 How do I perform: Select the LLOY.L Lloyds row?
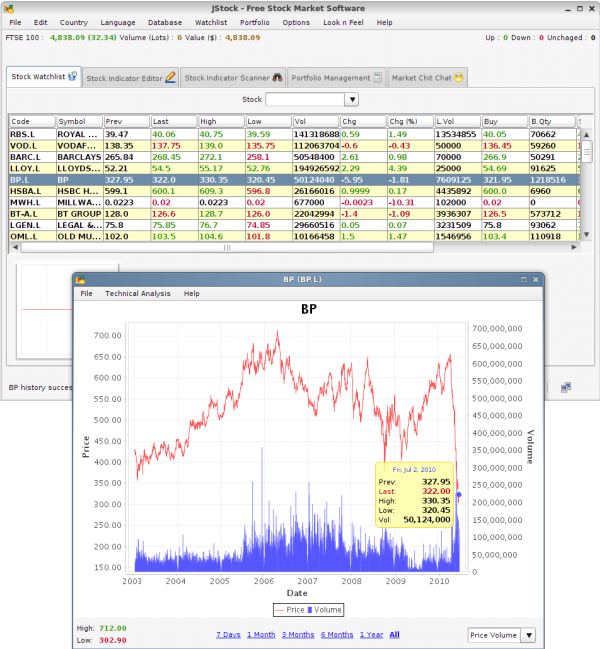tap(294, 168)
